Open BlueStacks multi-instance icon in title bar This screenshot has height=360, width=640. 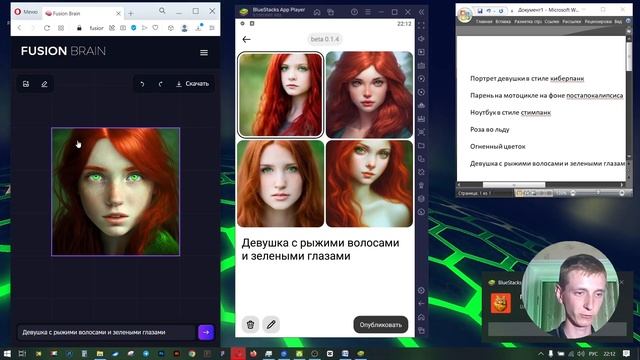pyautogui.click(x=330, y=12)
